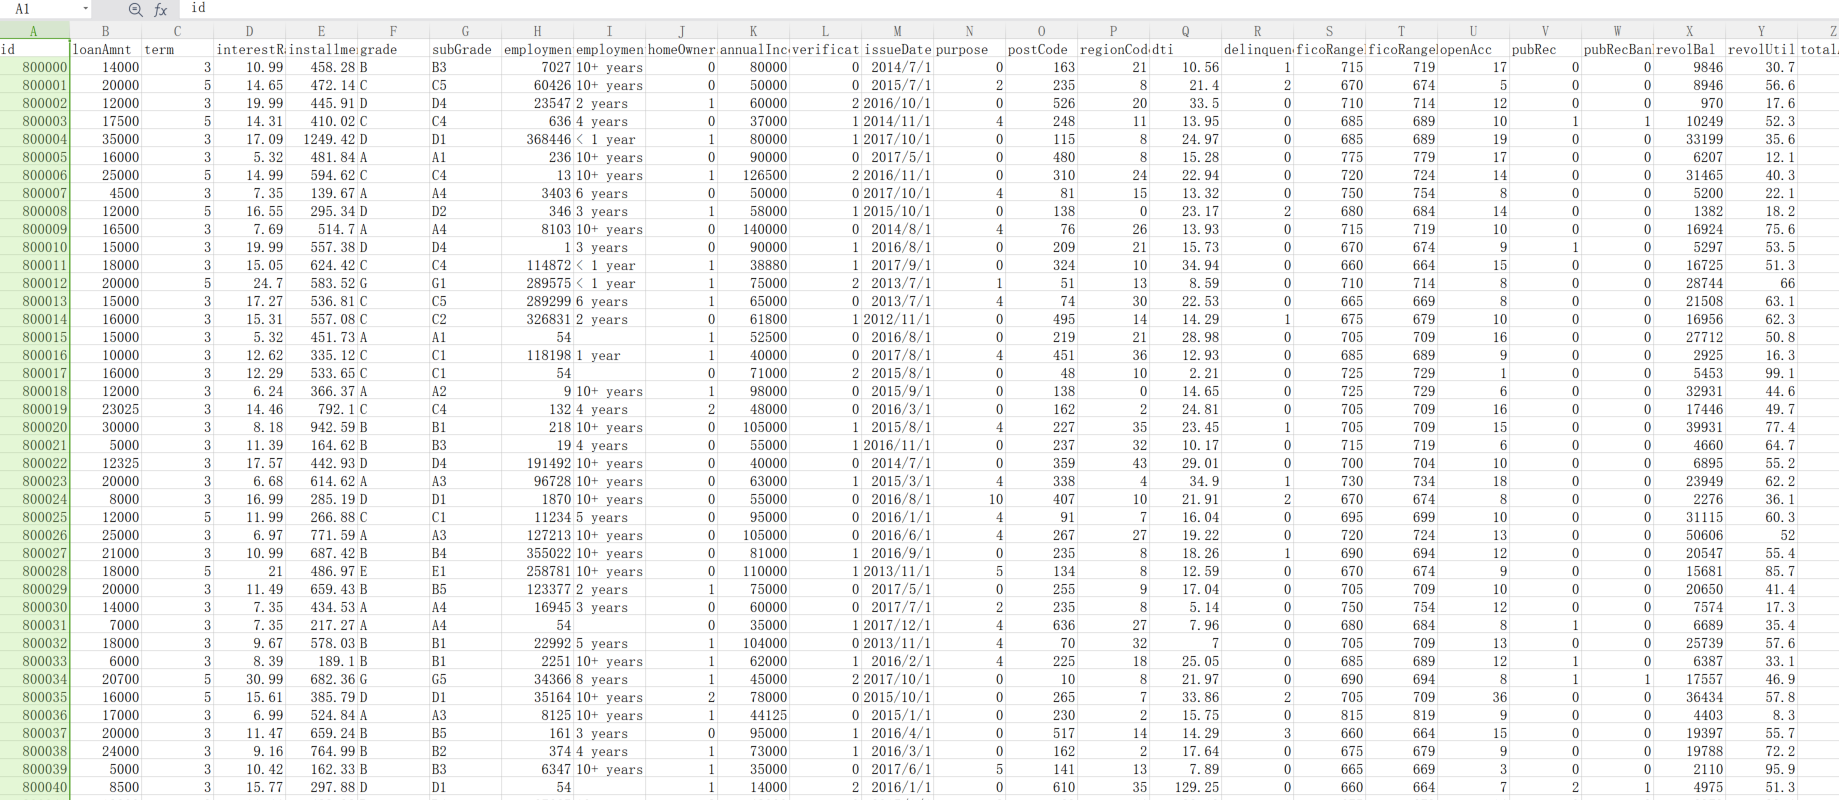Click loan amount cell 23025

(x=106, y=409)
